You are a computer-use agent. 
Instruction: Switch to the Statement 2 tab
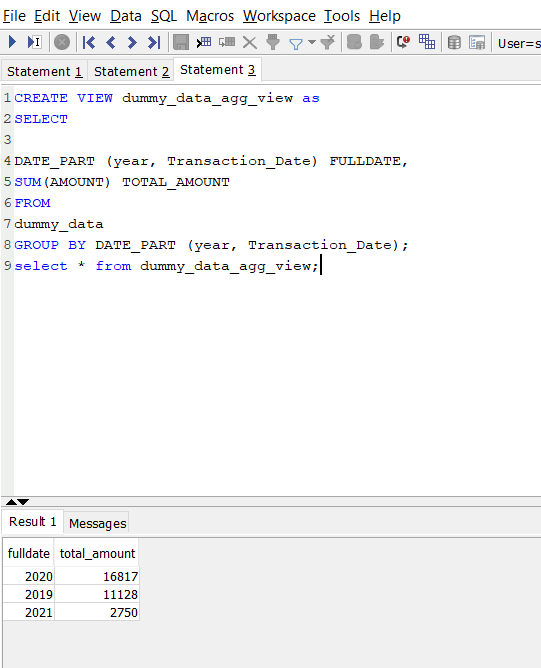(x=131, y=72)
